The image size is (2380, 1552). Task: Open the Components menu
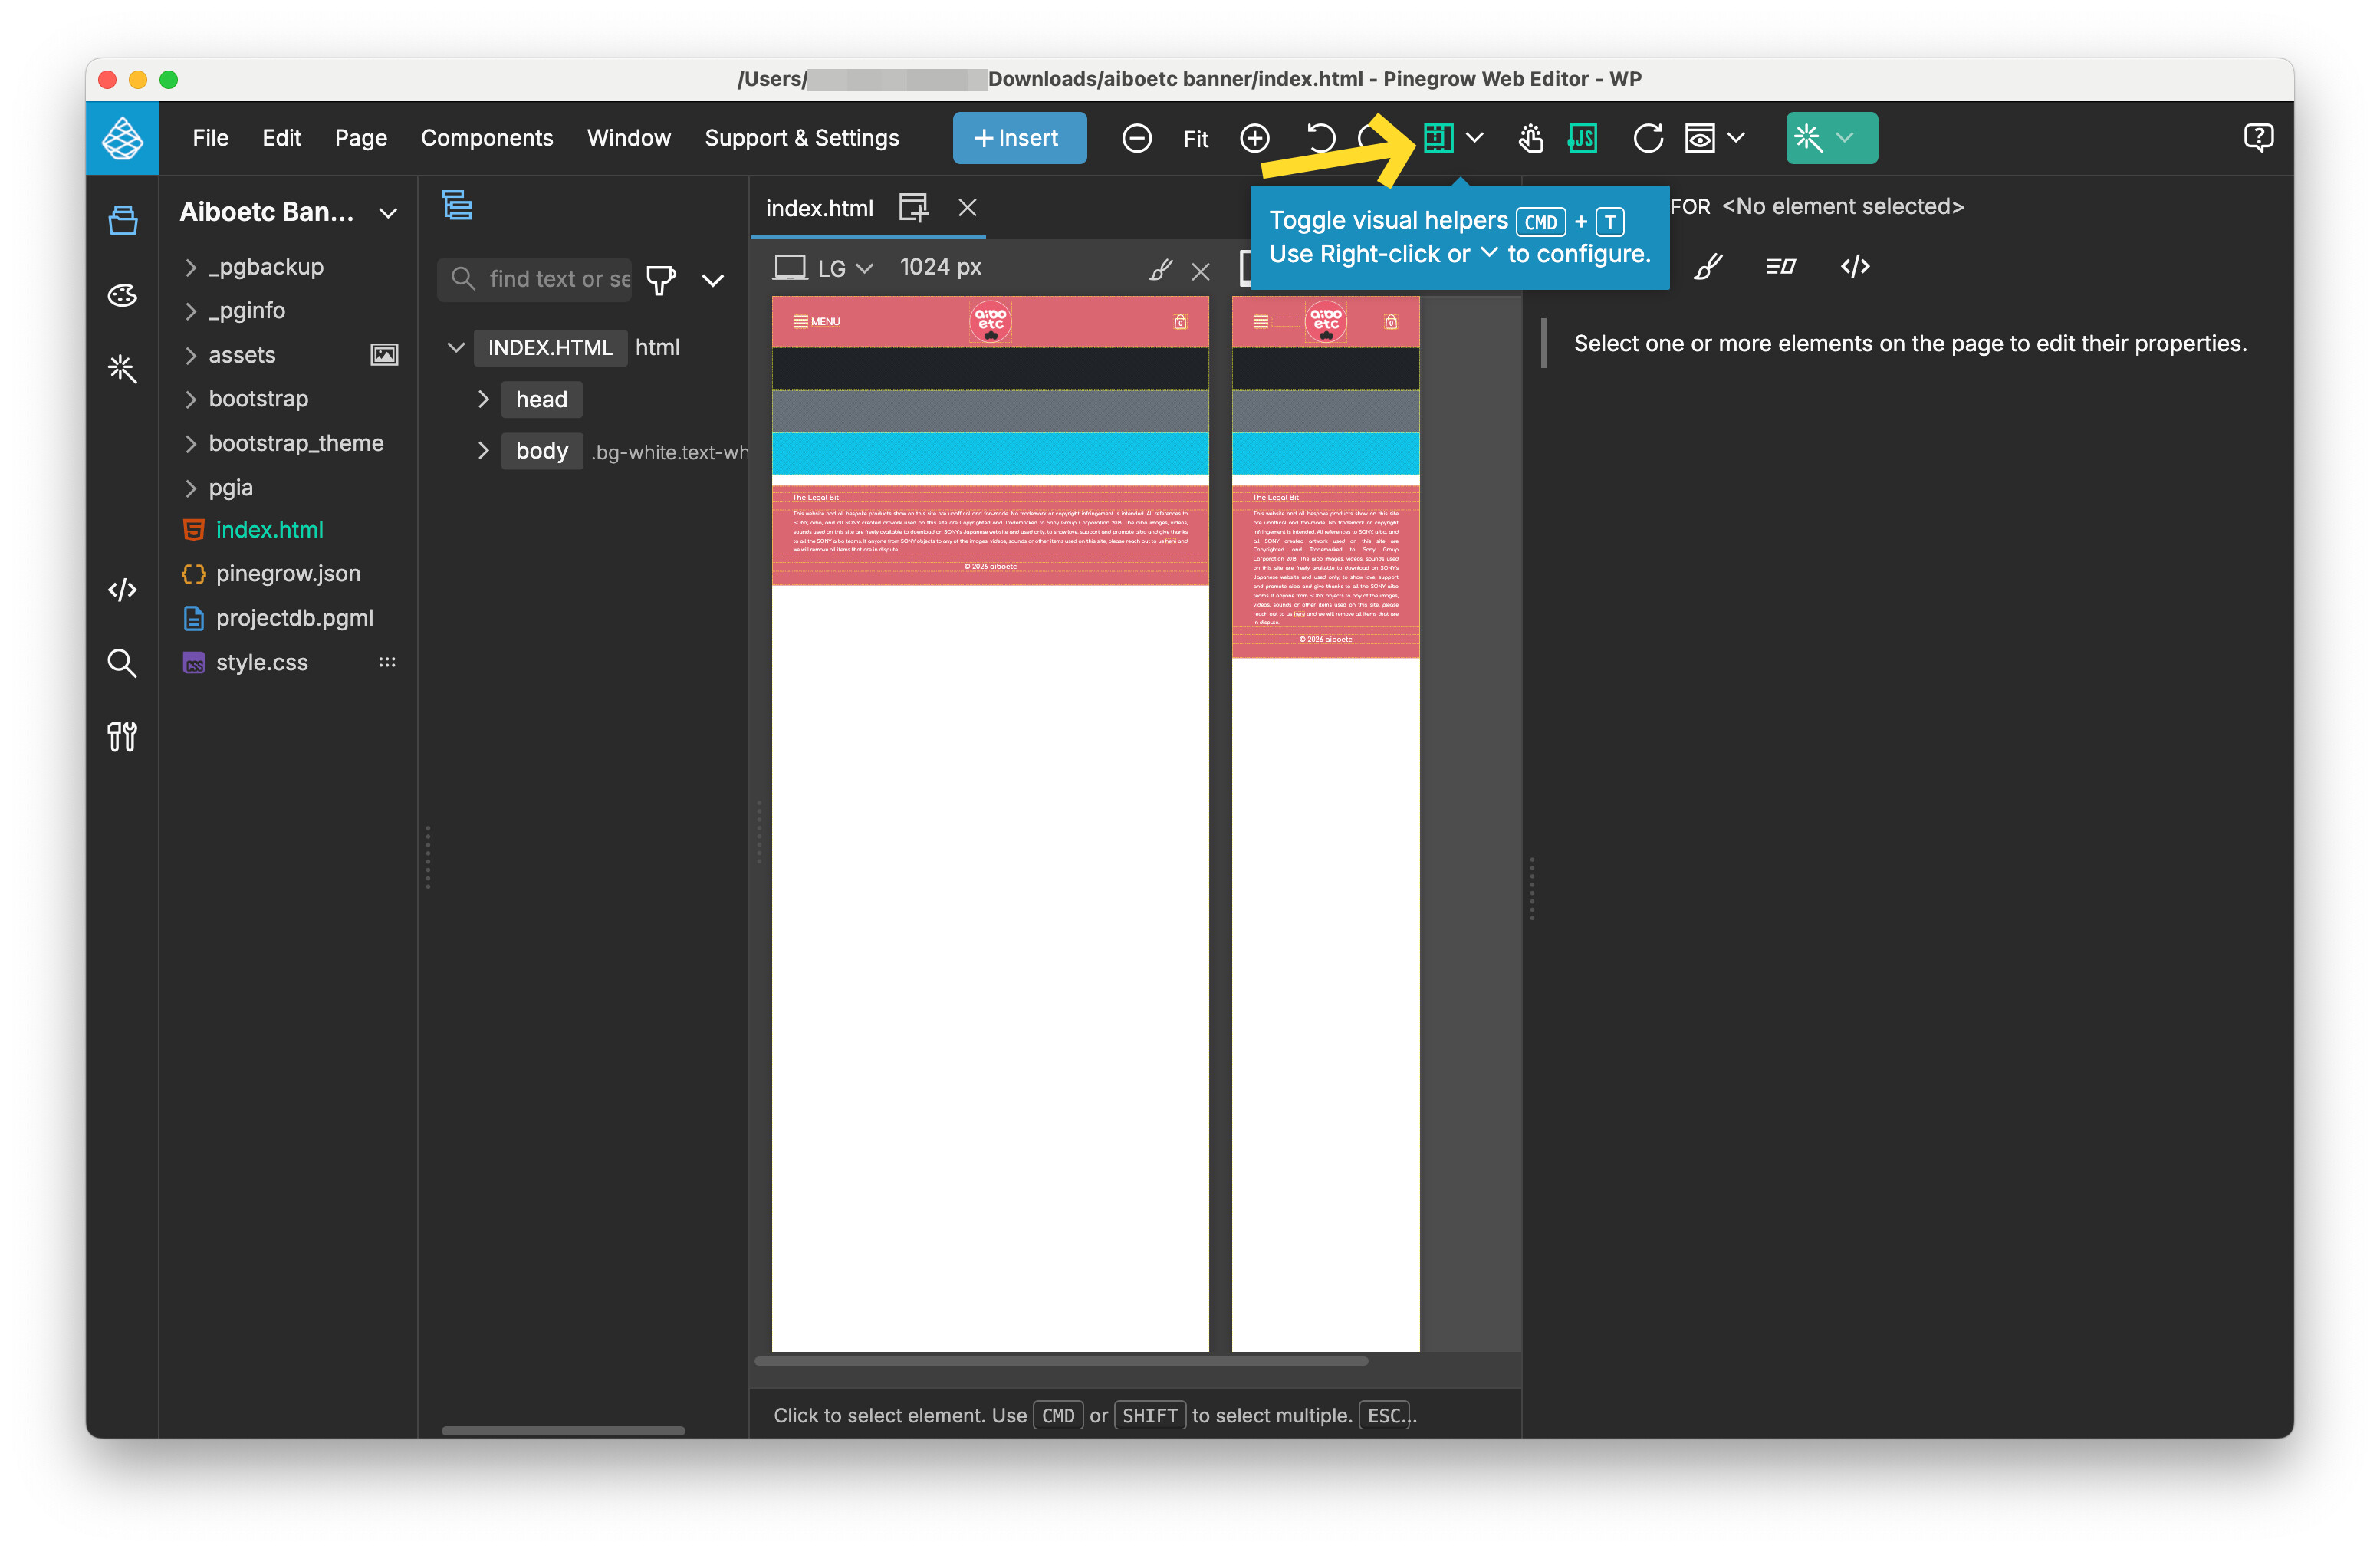(486, 138)
